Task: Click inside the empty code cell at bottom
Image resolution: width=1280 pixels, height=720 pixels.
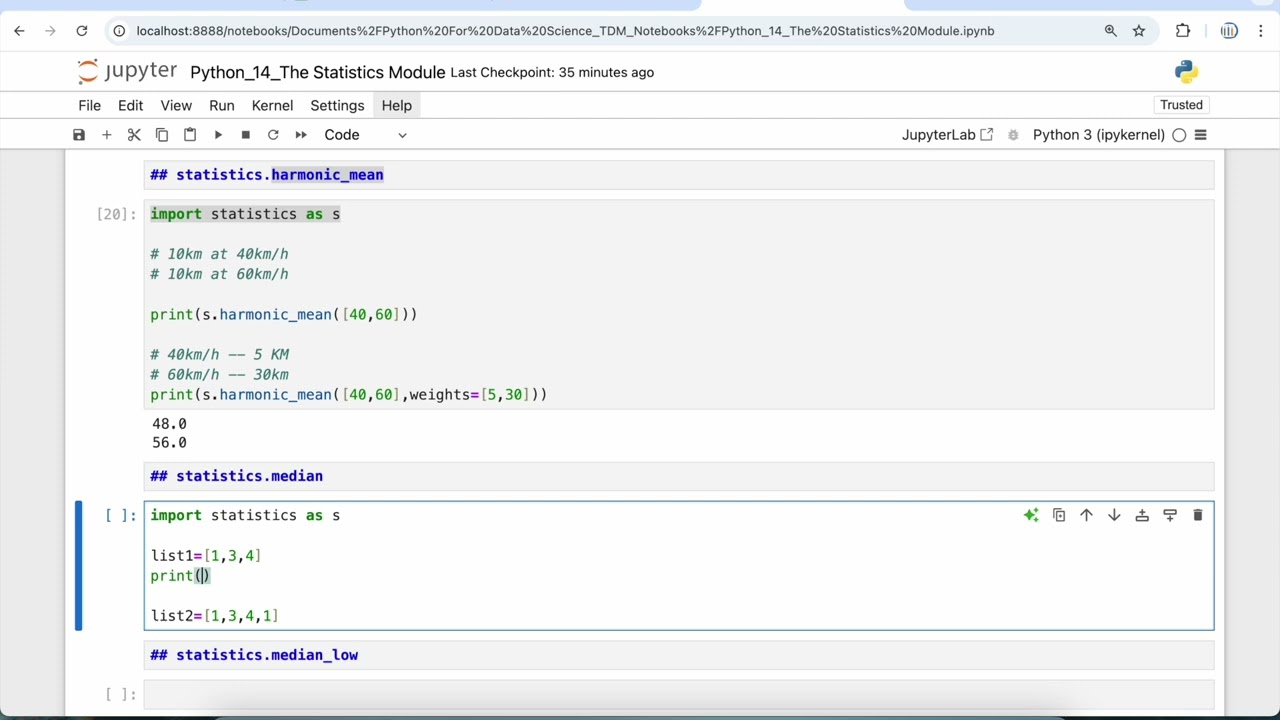Action: (x=679, y=694)
